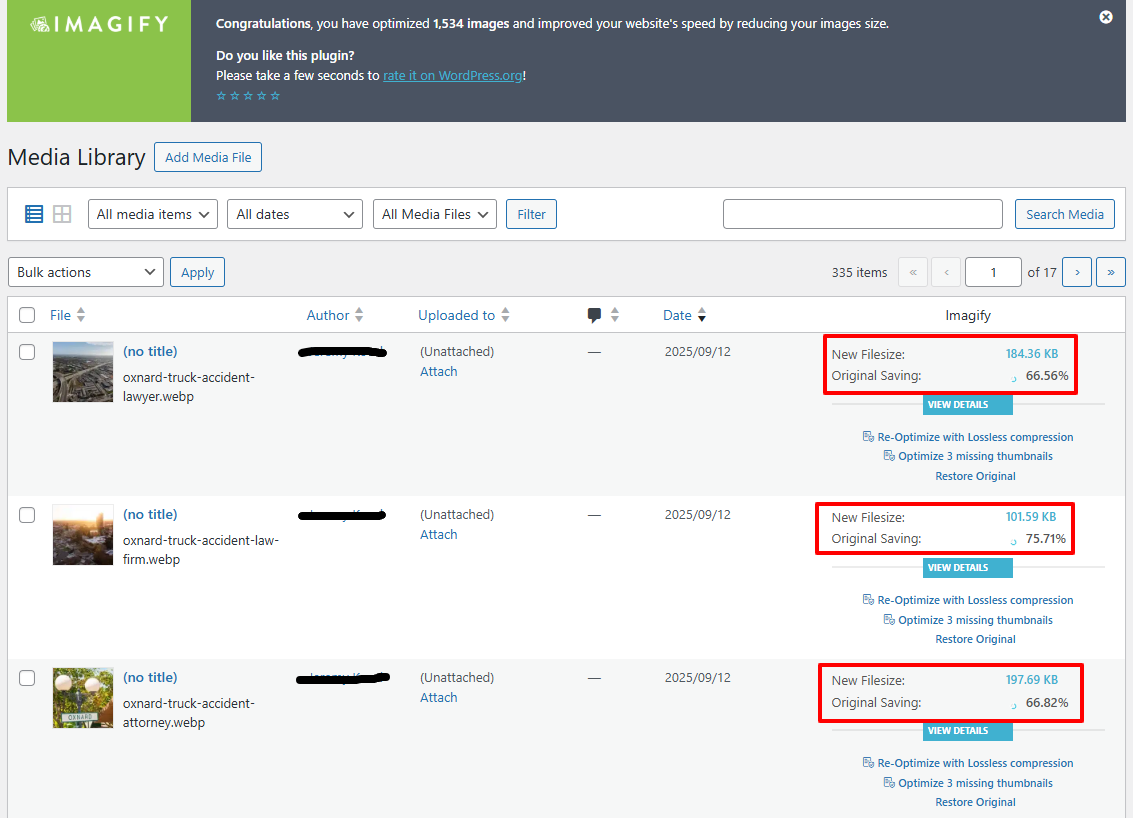Optimize 3 missing thumbnails for attorney.webp
The width and height of the screenshot is (1133, 818).
click(x=968, y=783)
